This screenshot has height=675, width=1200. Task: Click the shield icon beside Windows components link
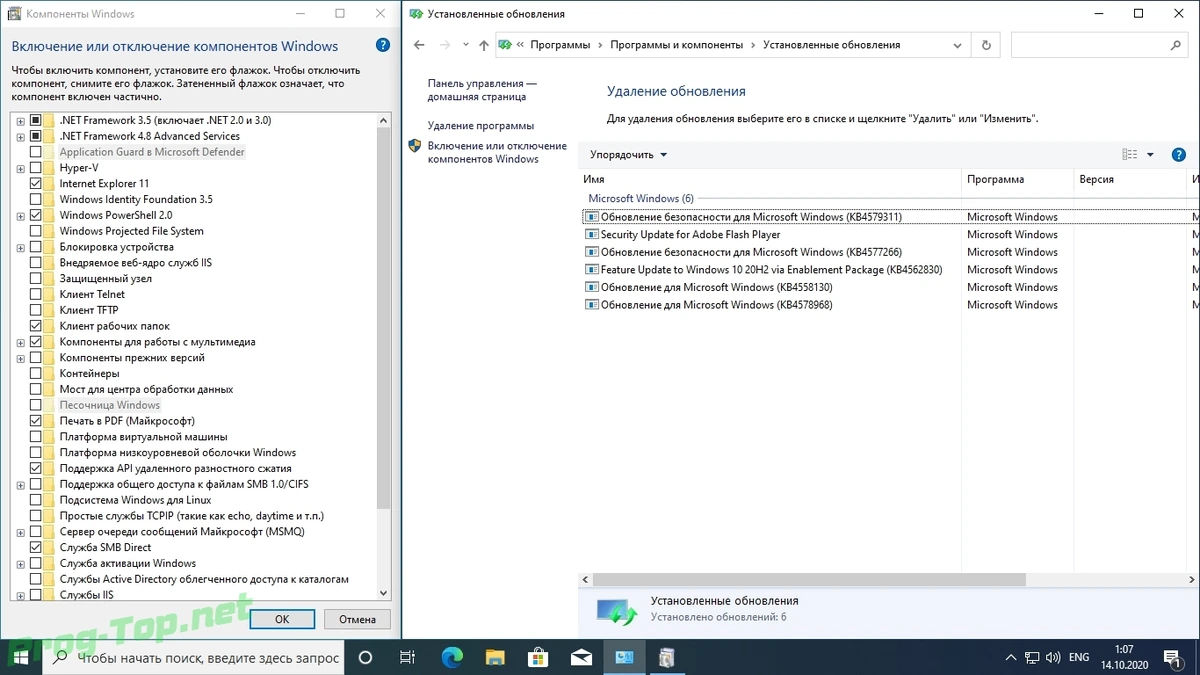pos(415,146)
